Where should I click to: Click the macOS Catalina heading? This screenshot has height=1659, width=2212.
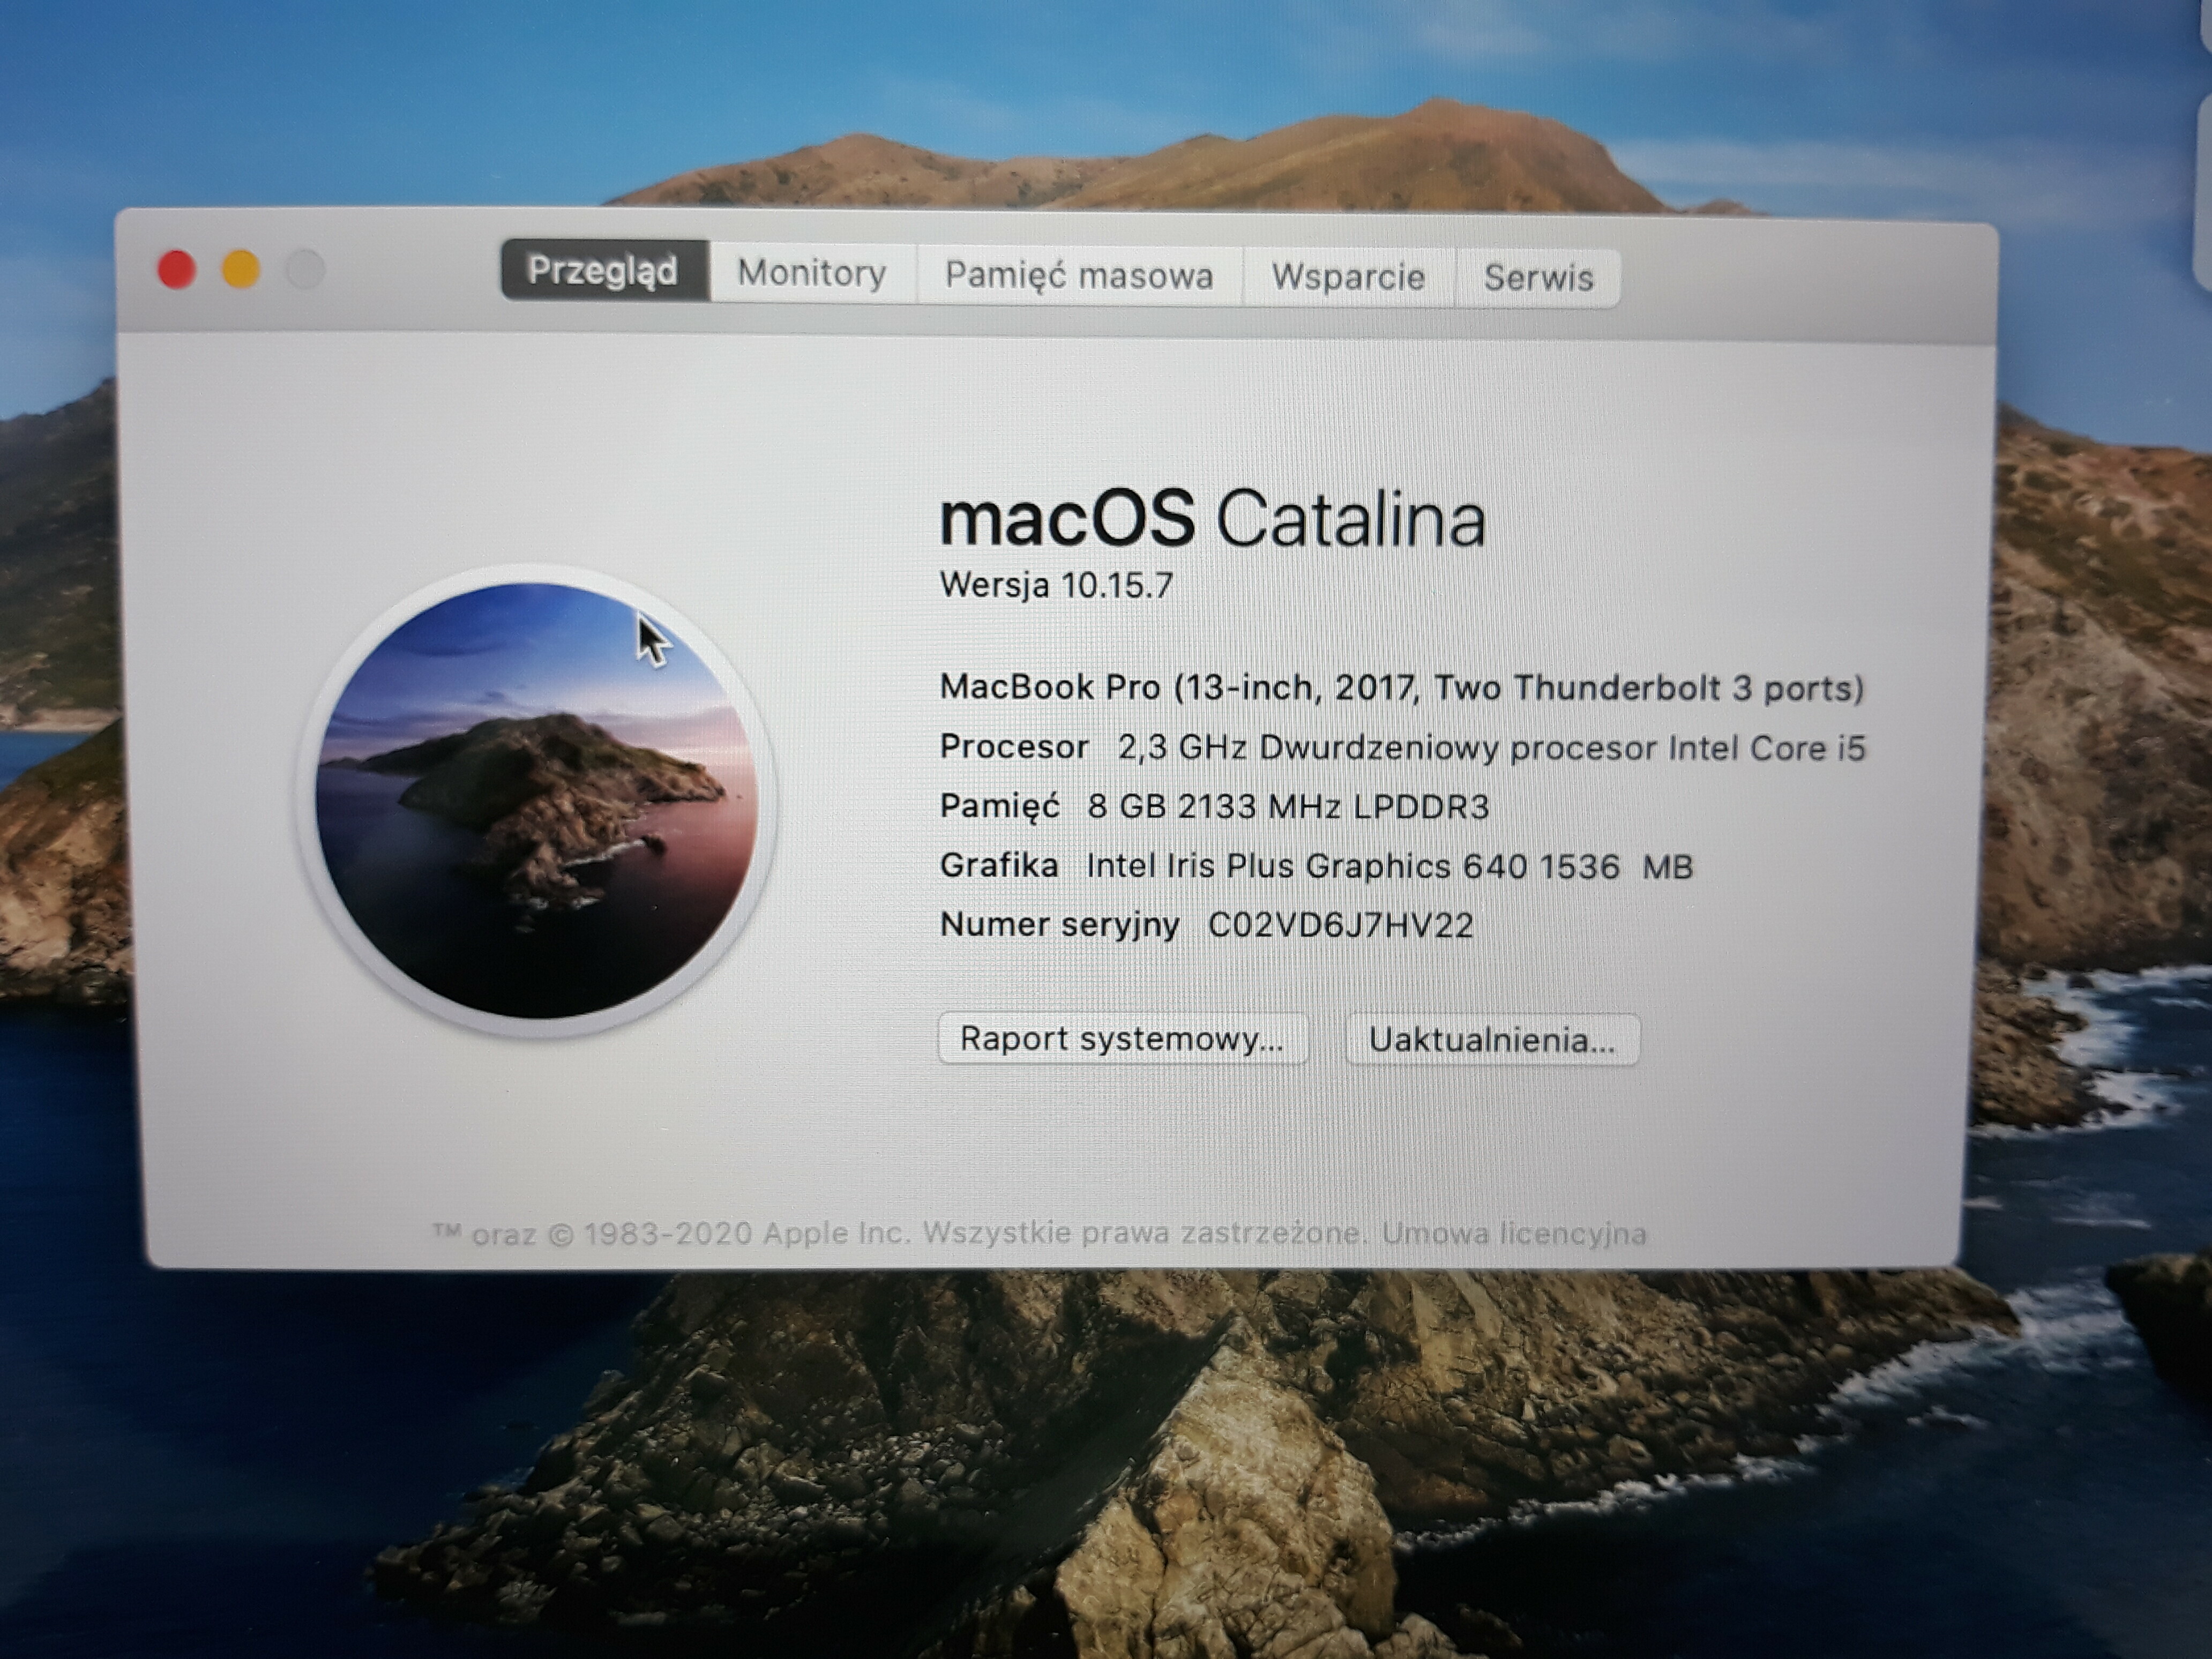1212,520
